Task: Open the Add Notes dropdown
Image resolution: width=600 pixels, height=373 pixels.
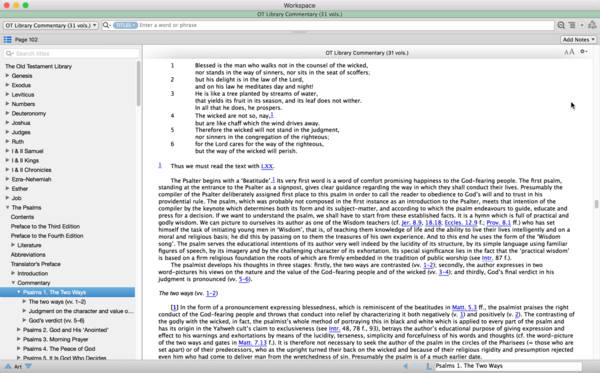Action: click(579, 40)
